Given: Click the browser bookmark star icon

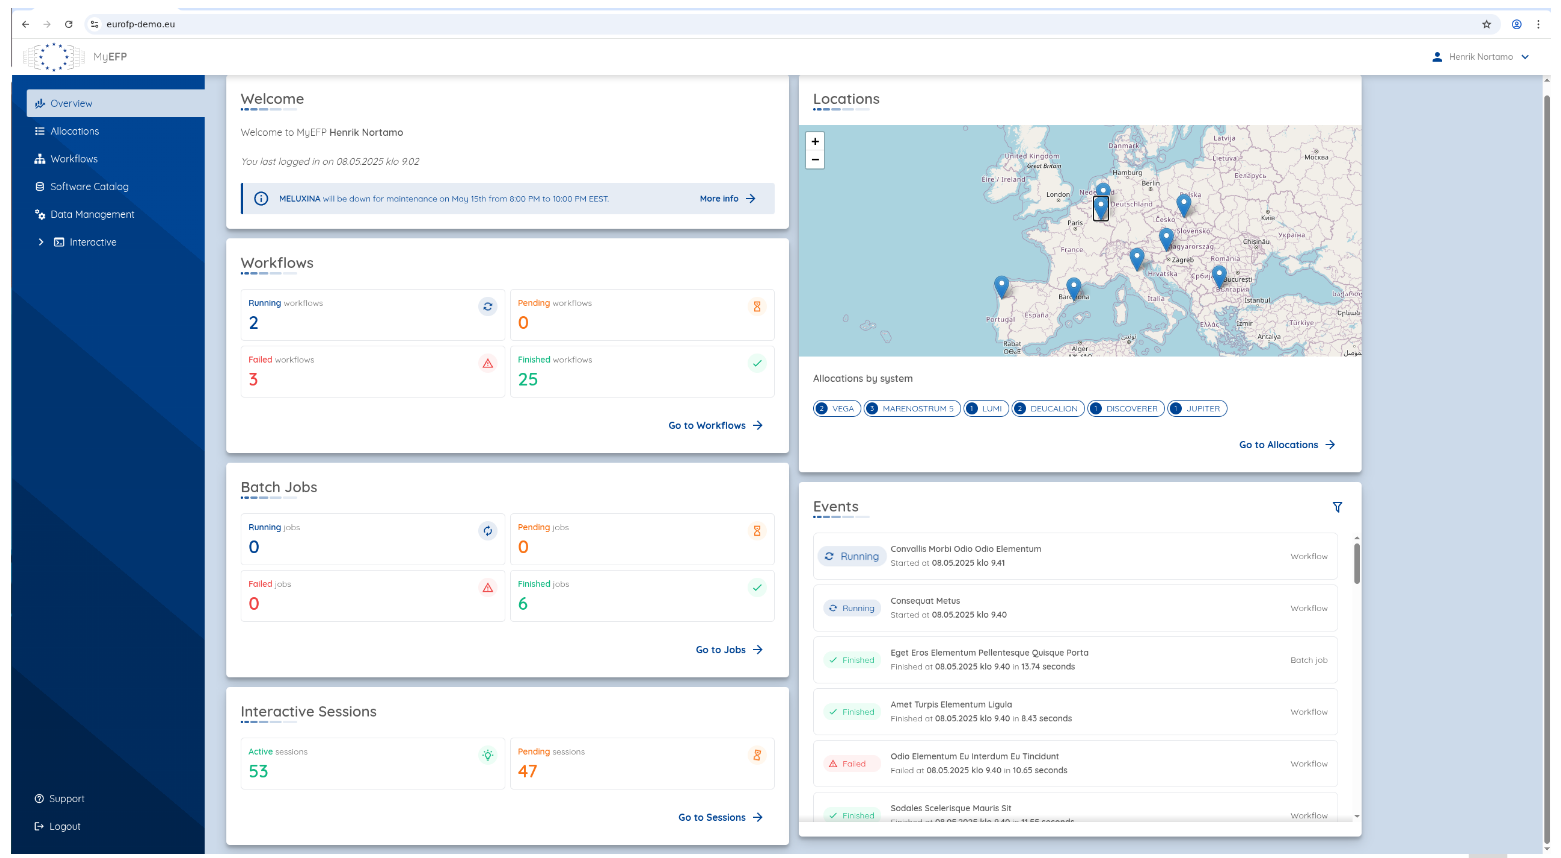Looking at the screenshot, I should click(1486, 24).
